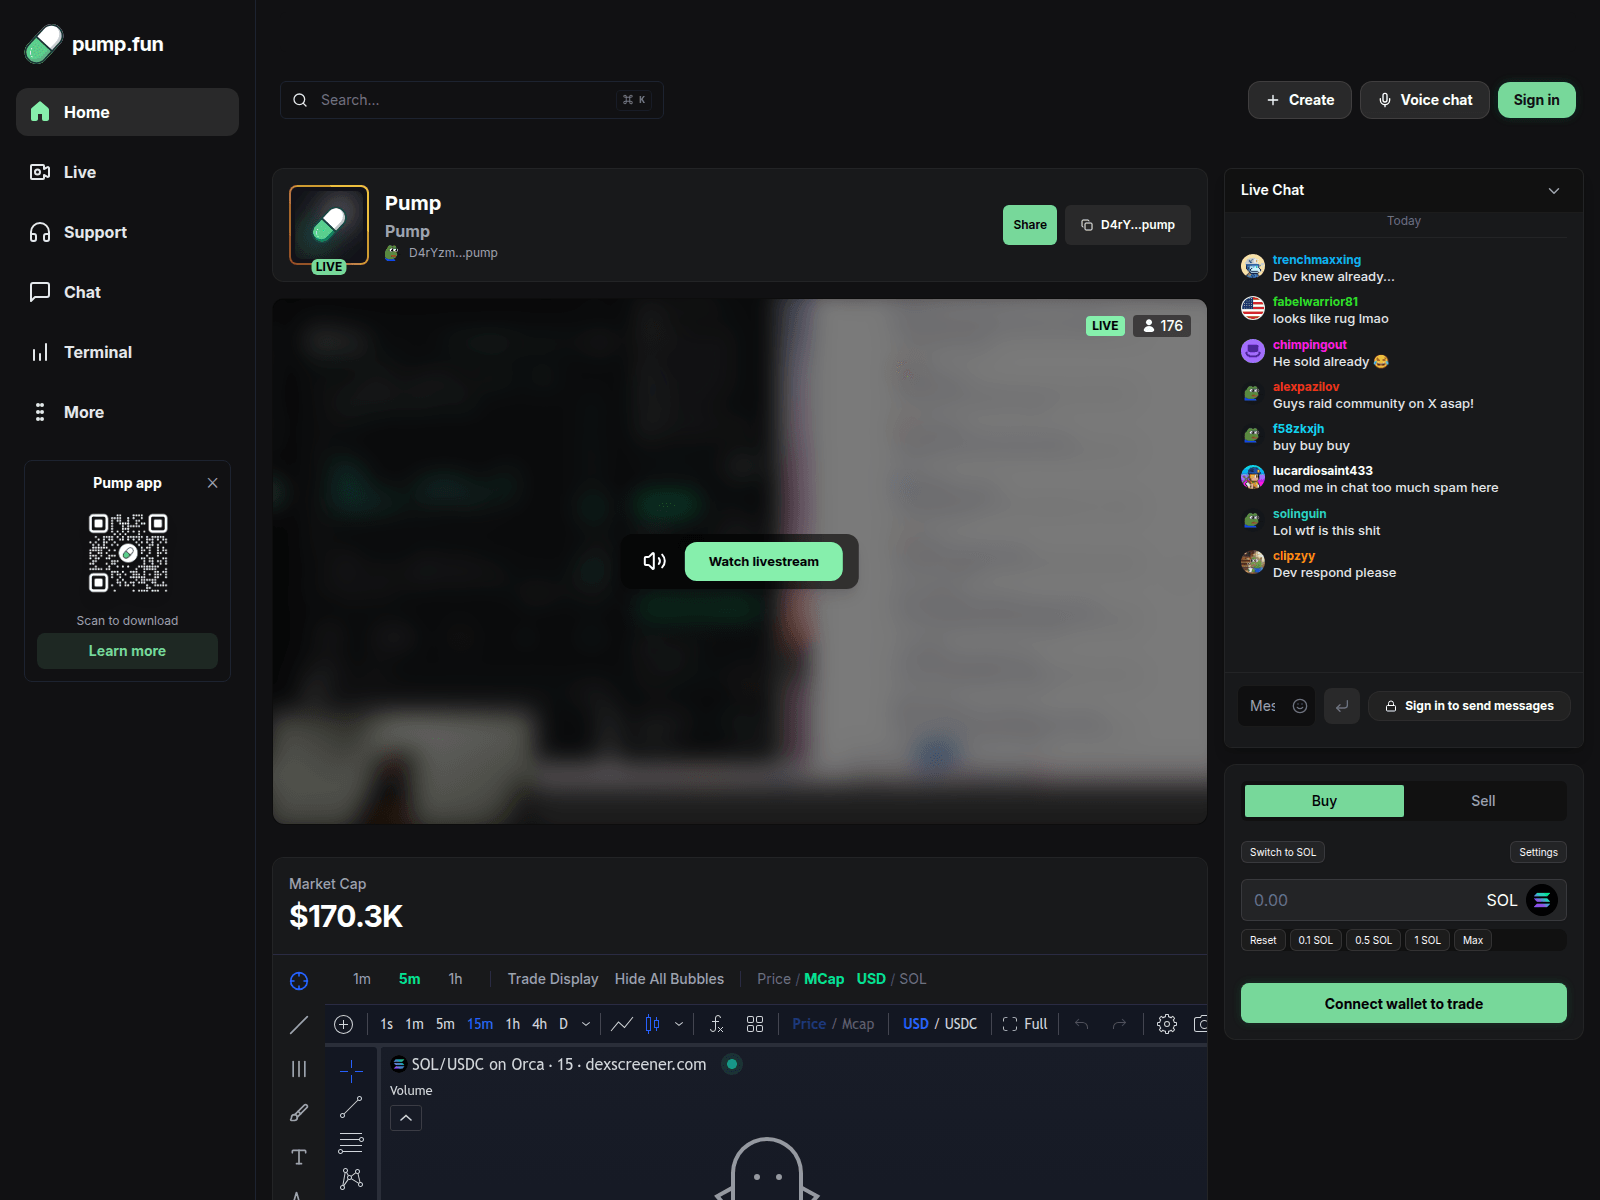Reset the trade amount

1263,940
